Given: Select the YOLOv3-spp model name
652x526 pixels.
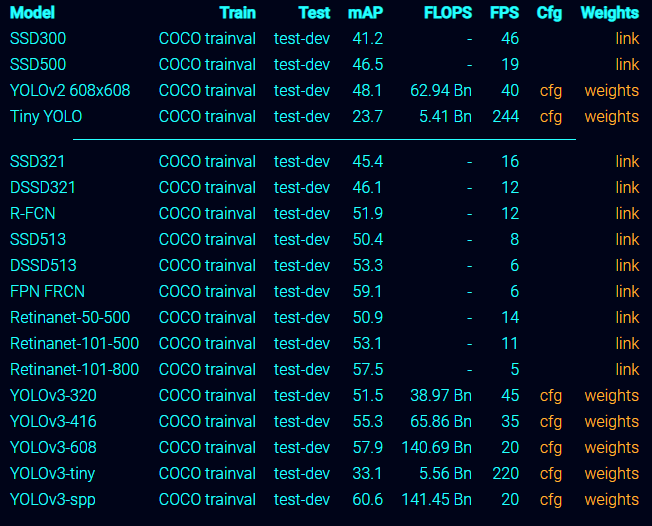Looking at the screenshot, I should tap(53, 500).
